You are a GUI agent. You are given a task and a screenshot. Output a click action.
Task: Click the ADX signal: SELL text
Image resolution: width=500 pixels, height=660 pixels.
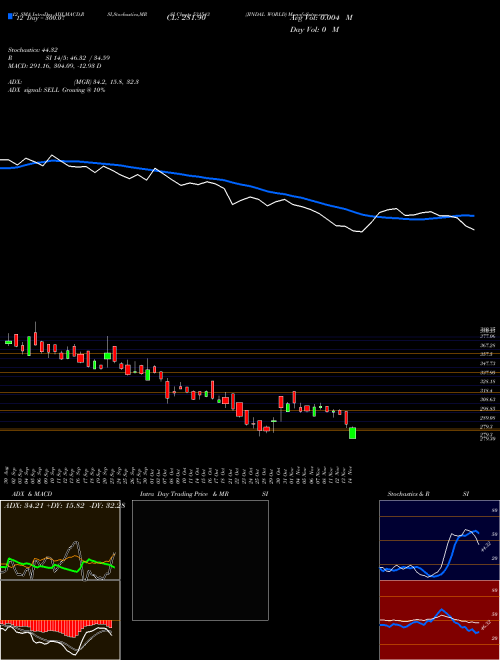(56, 90)
